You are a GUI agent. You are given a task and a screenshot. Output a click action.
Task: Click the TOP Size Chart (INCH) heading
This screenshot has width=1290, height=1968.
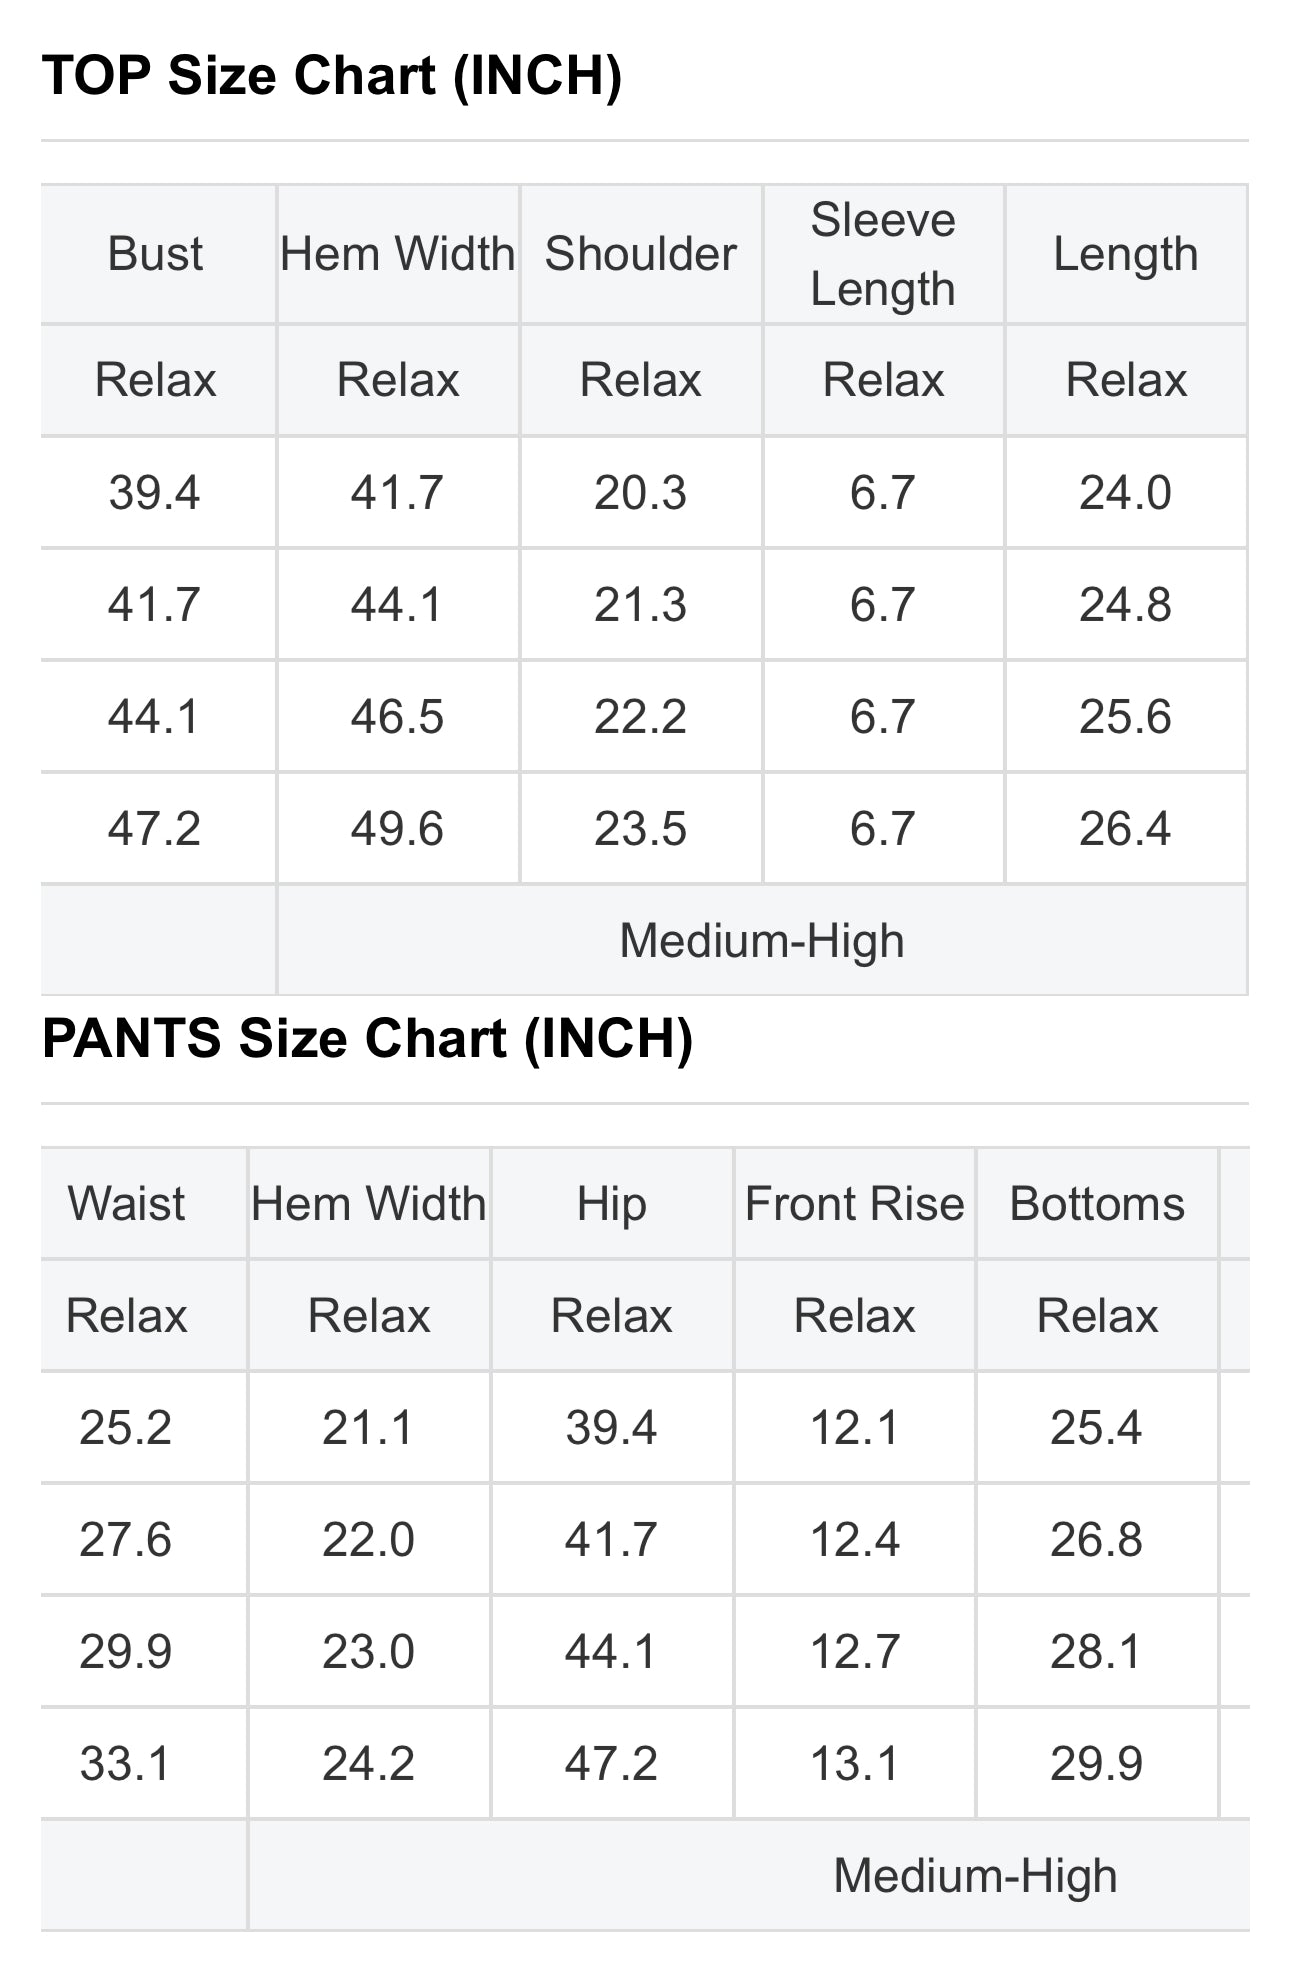332,76
